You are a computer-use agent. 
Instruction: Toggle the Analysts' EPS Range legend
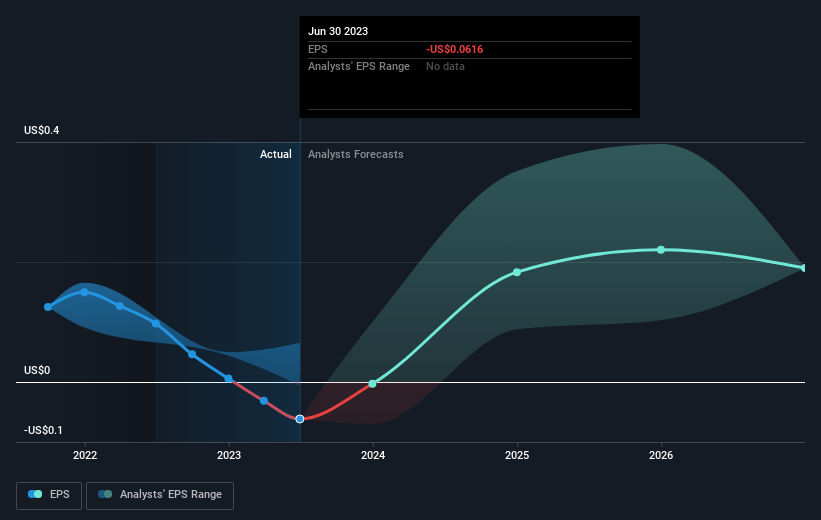(160, 495)
